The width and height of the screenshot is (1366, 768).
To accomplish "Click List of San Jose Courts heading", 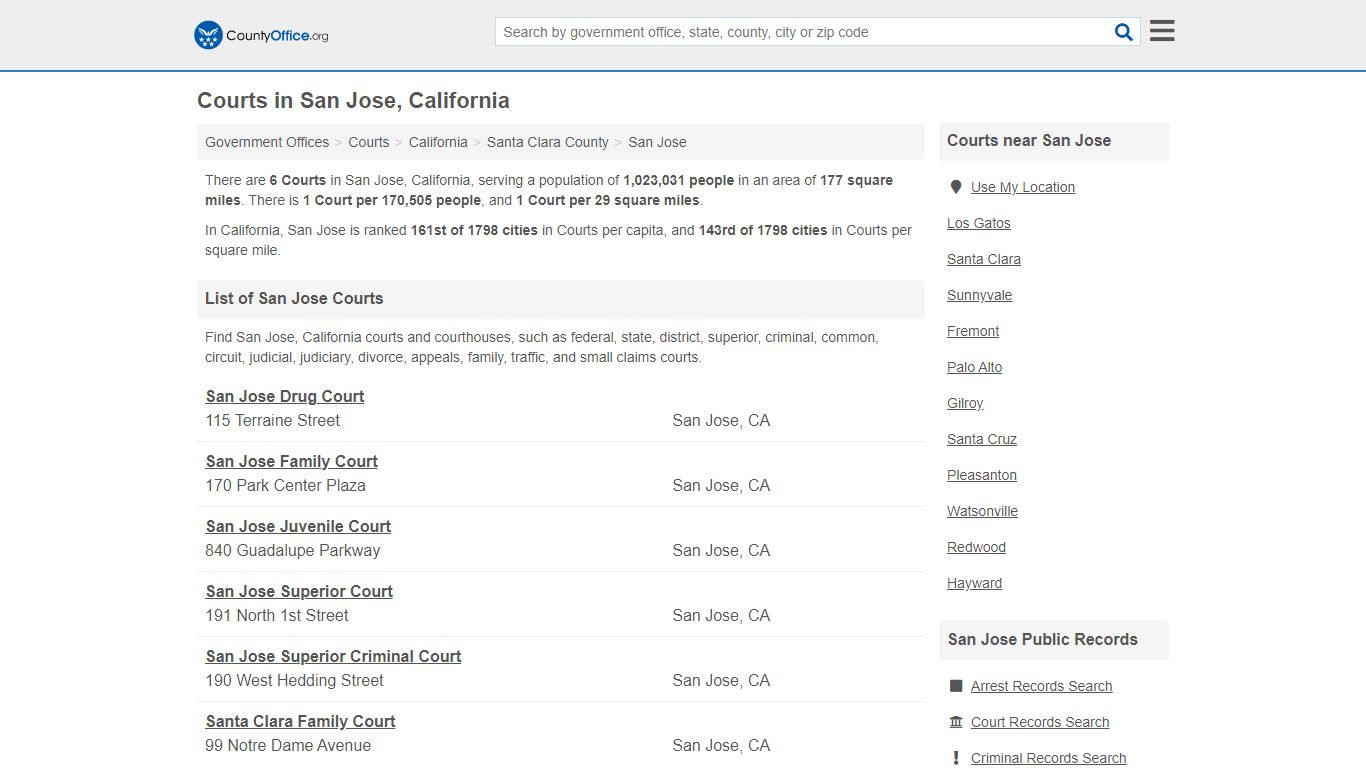I will (294, 298).
